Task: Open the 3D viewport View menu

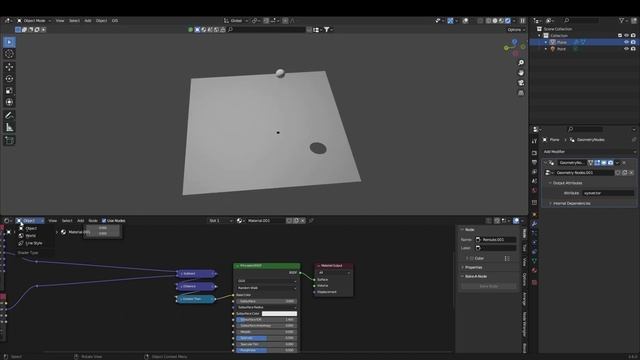Action: (x=60, y=20)
